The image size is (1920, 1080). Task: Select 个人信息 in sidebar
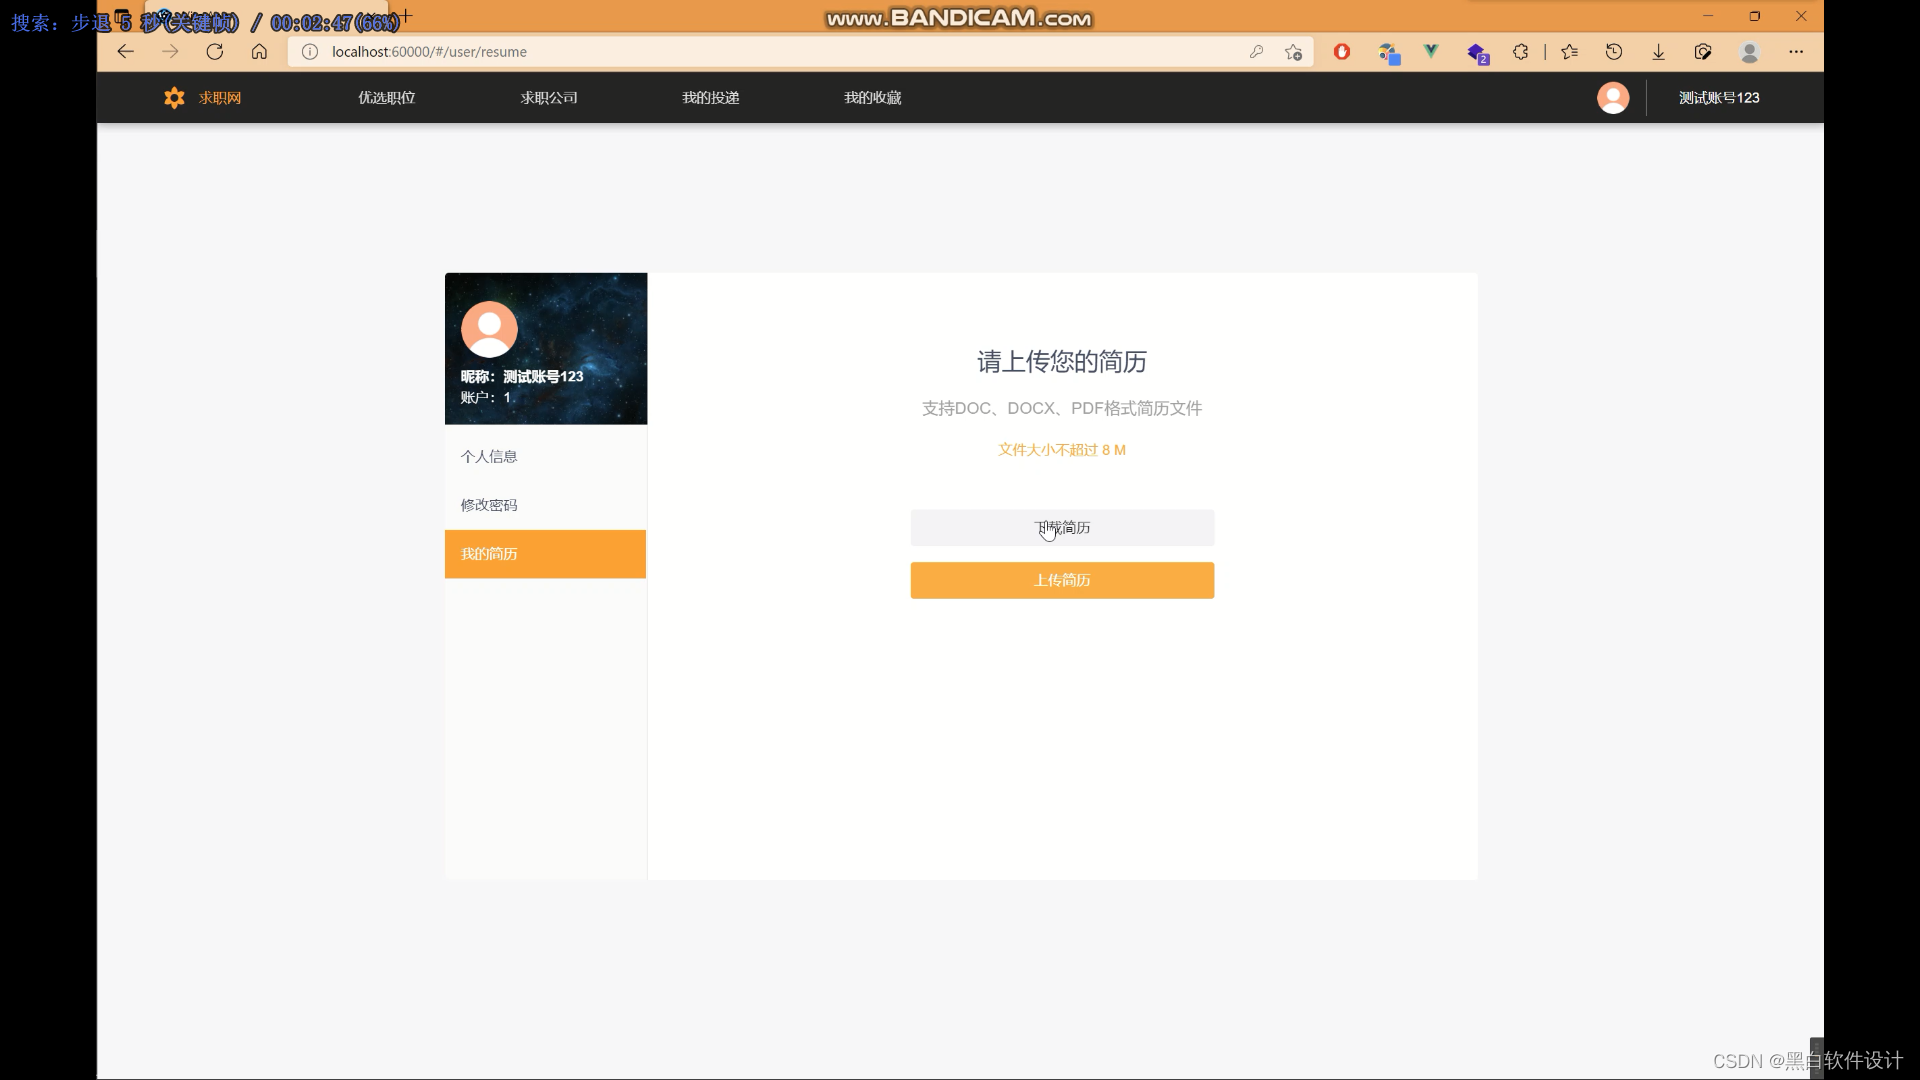[x=545, y=457]
